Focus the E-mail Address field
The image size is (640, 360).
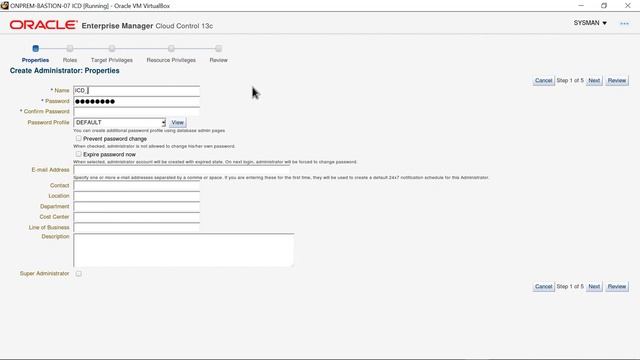click(182, 170)
